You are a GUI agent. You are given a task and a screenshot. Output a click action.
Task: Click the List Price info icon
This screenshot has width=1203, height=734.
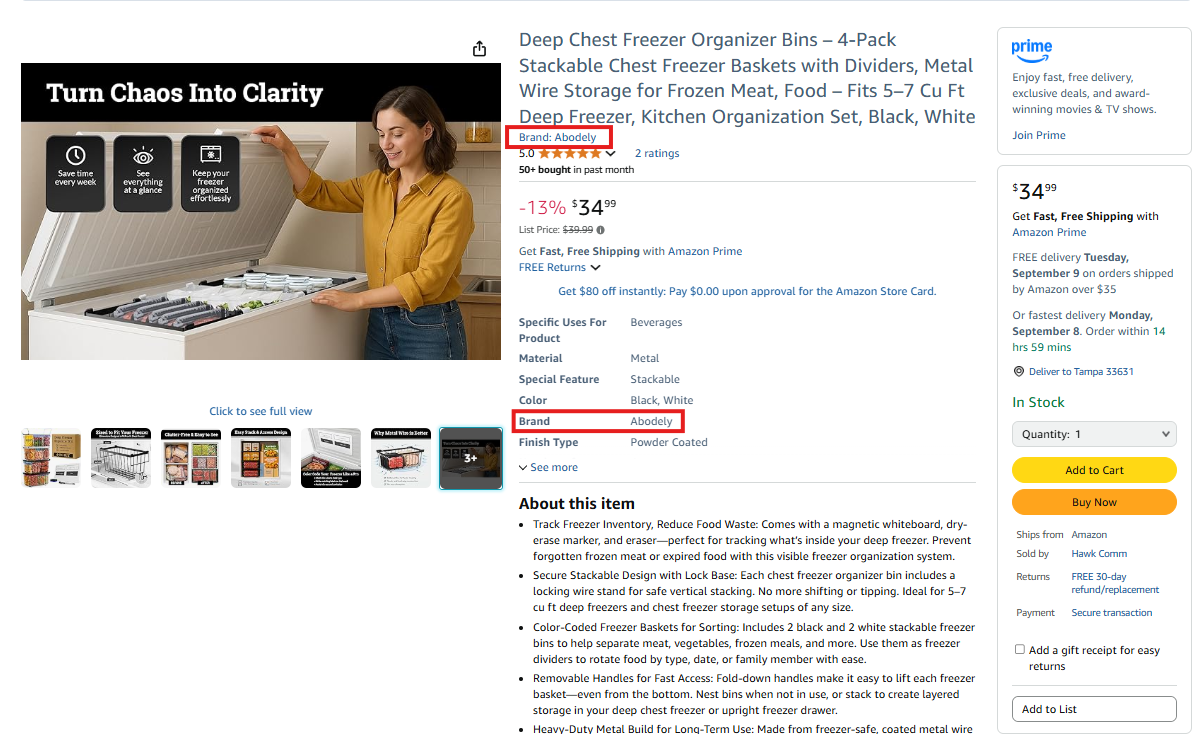(x=600, y=230)
